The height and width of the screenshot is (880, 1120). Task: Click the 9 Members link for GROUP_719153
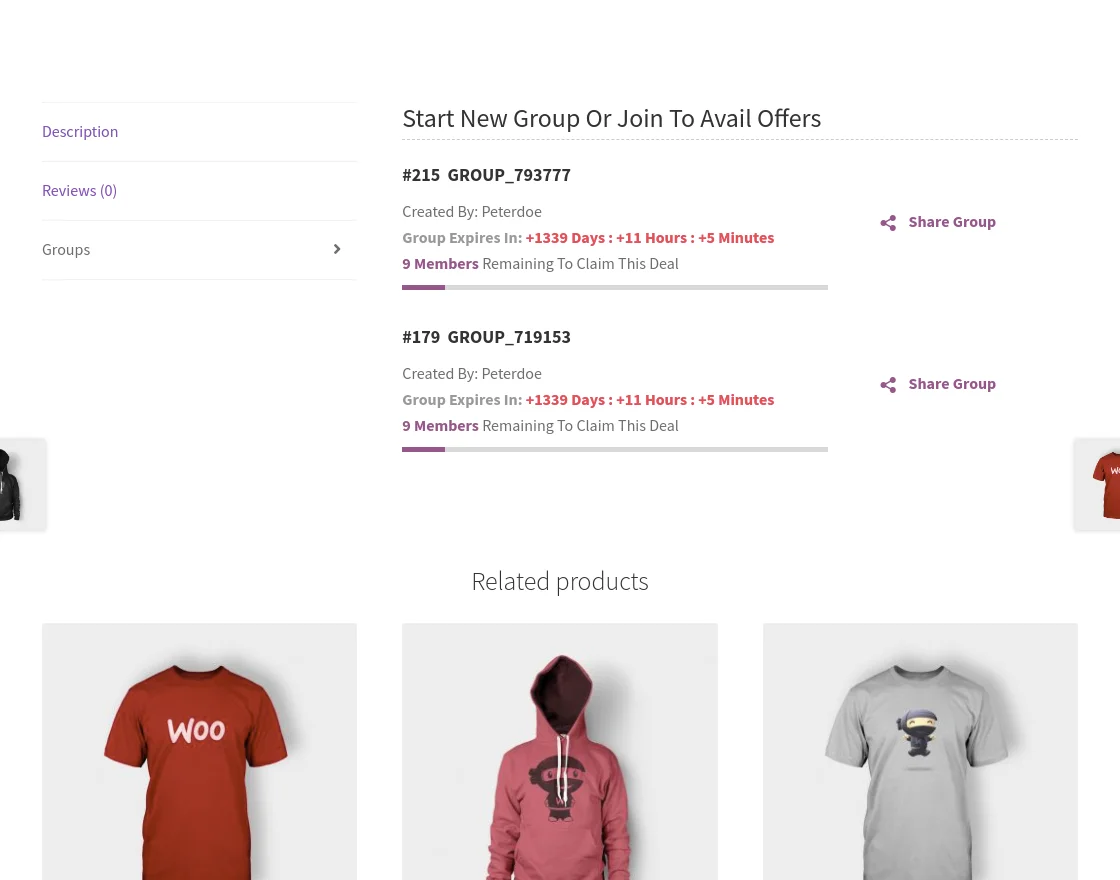(440, 425)
